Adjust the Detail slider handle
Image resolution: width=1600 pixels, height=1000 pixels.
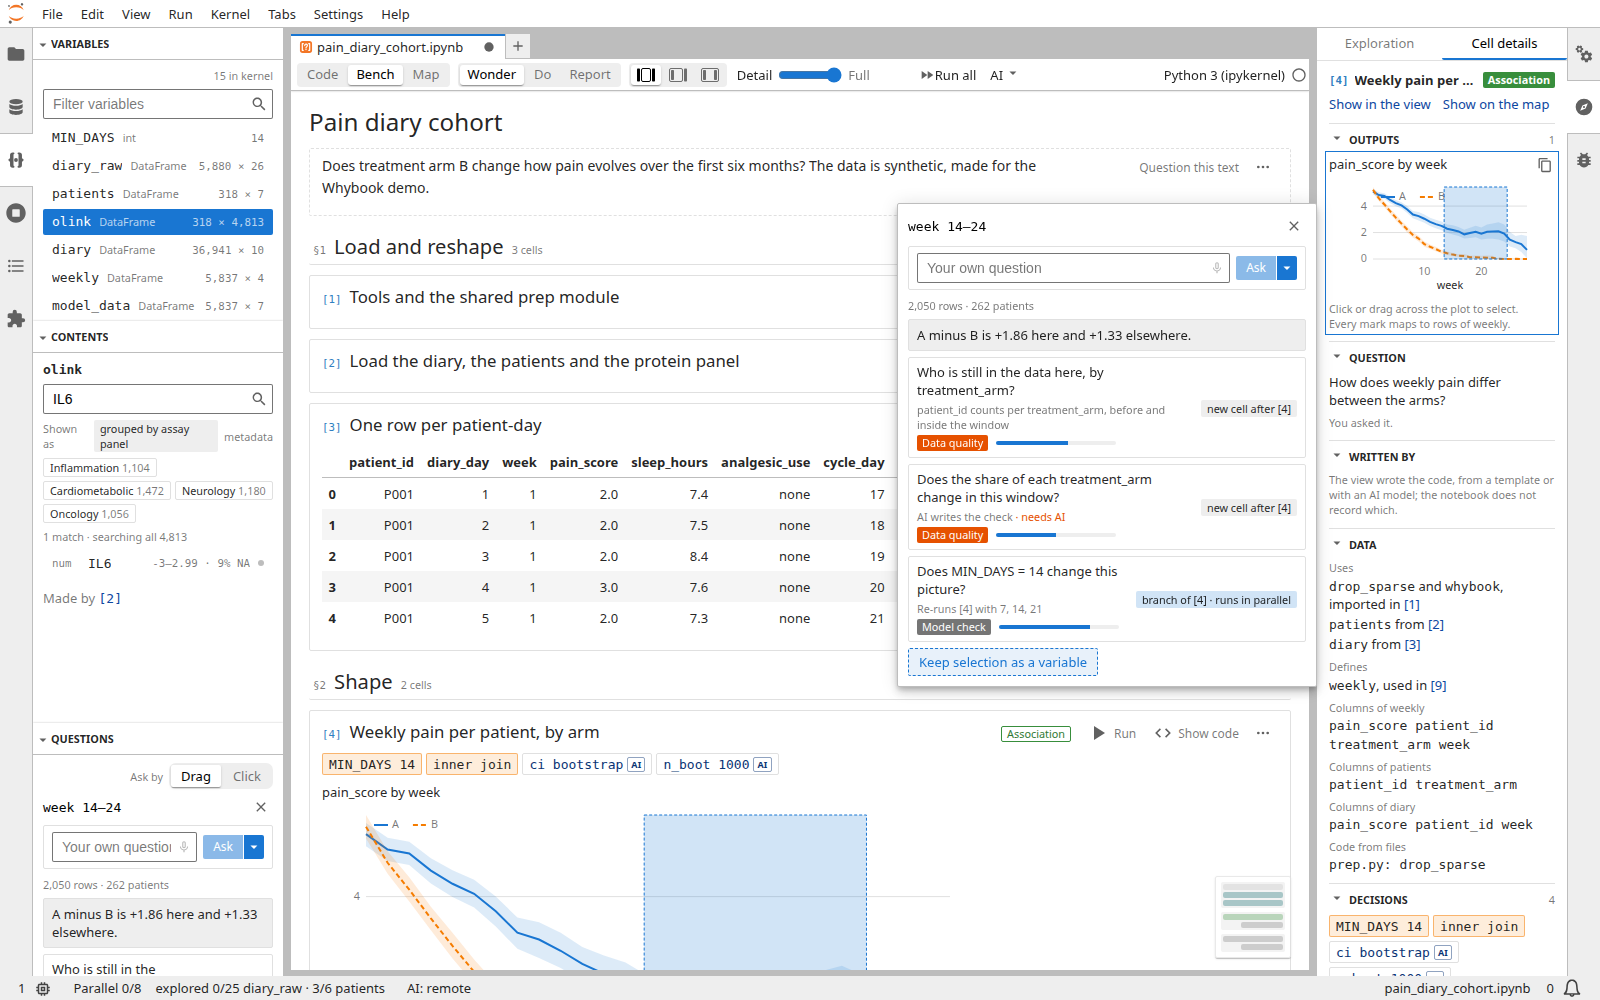(834, 75)
